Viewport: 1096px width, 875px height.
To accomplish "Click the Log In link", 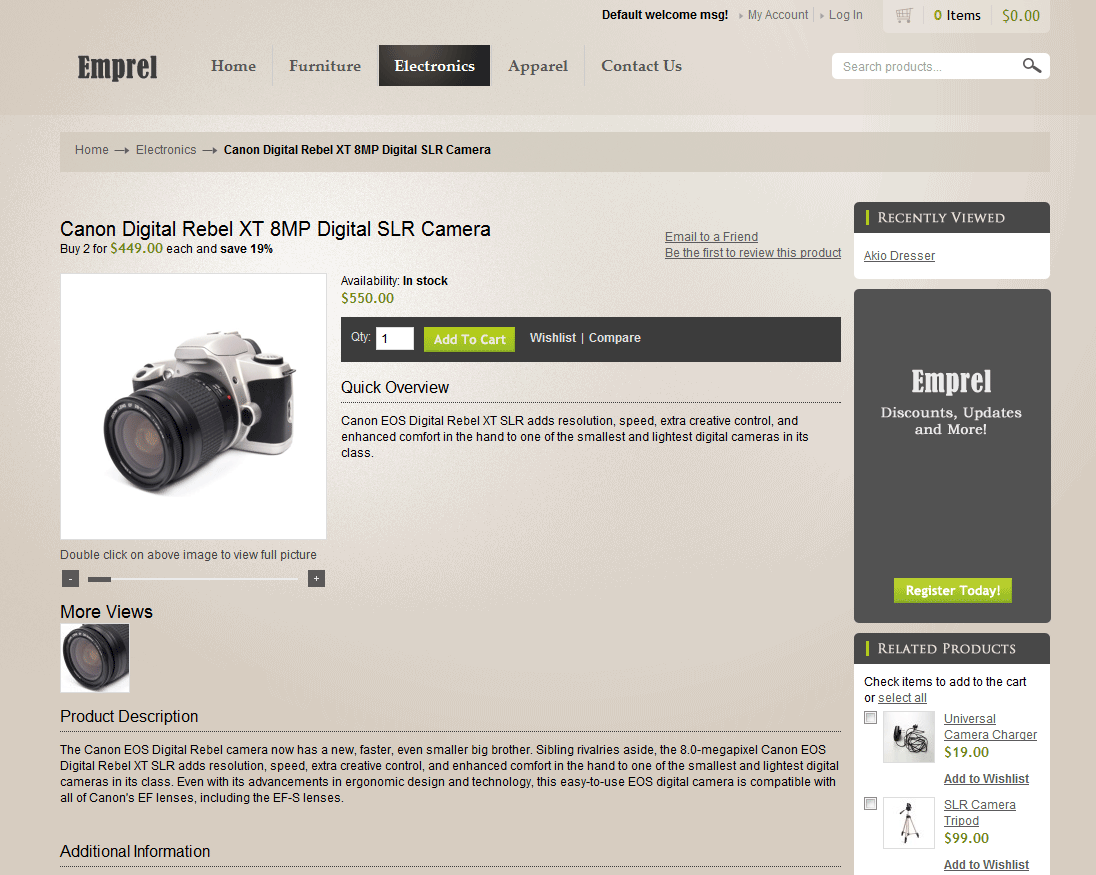I will click(x=845, y=15).
